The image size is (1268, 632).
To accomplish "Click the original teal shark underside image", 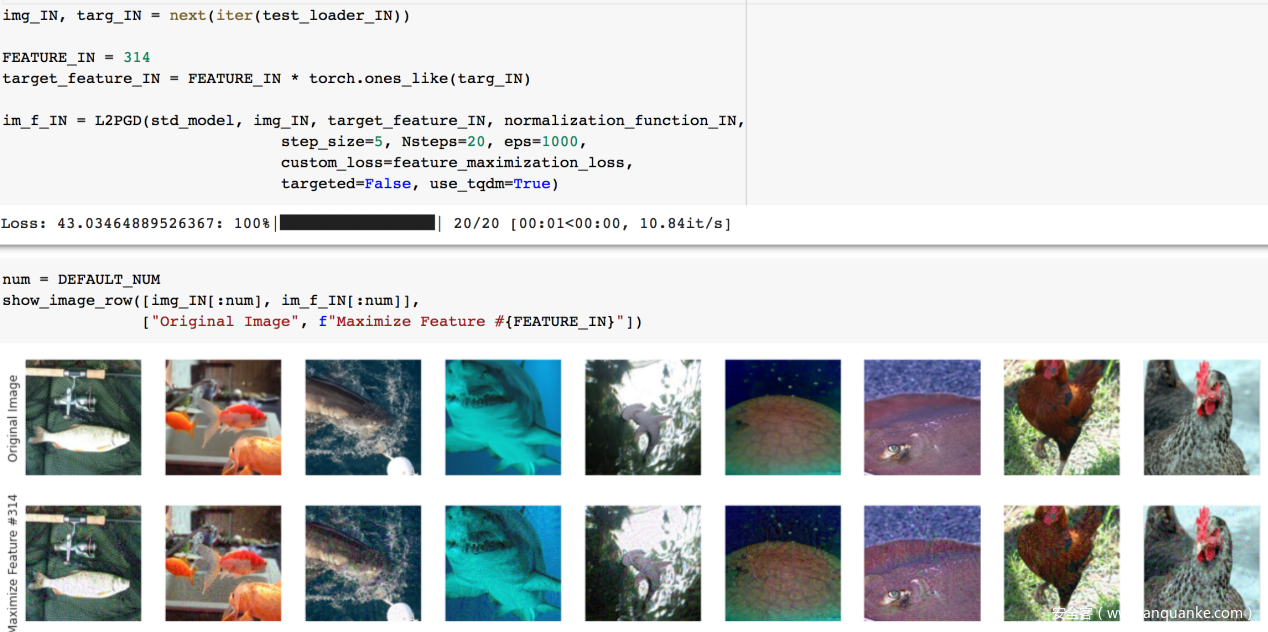I will click(503, 417).
